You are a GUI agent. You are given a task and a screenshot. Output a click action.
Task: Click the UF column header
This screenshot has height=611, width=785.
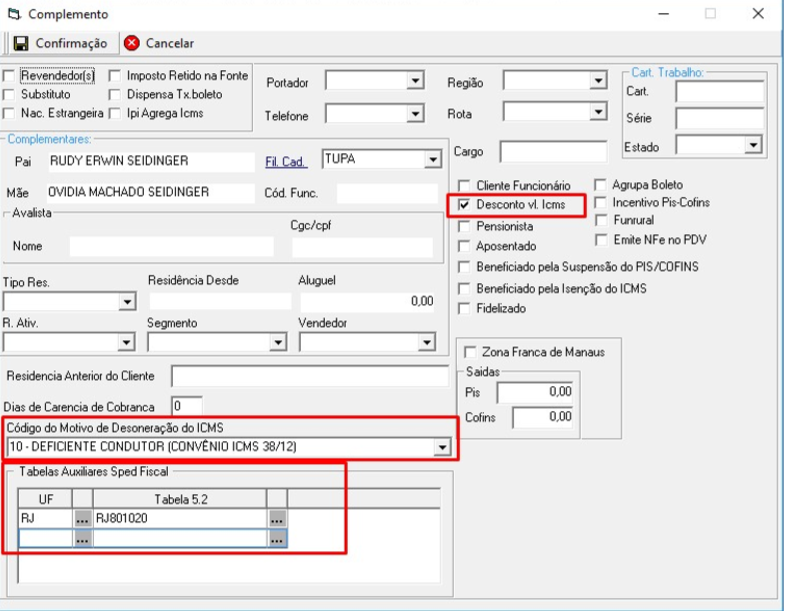46,499
